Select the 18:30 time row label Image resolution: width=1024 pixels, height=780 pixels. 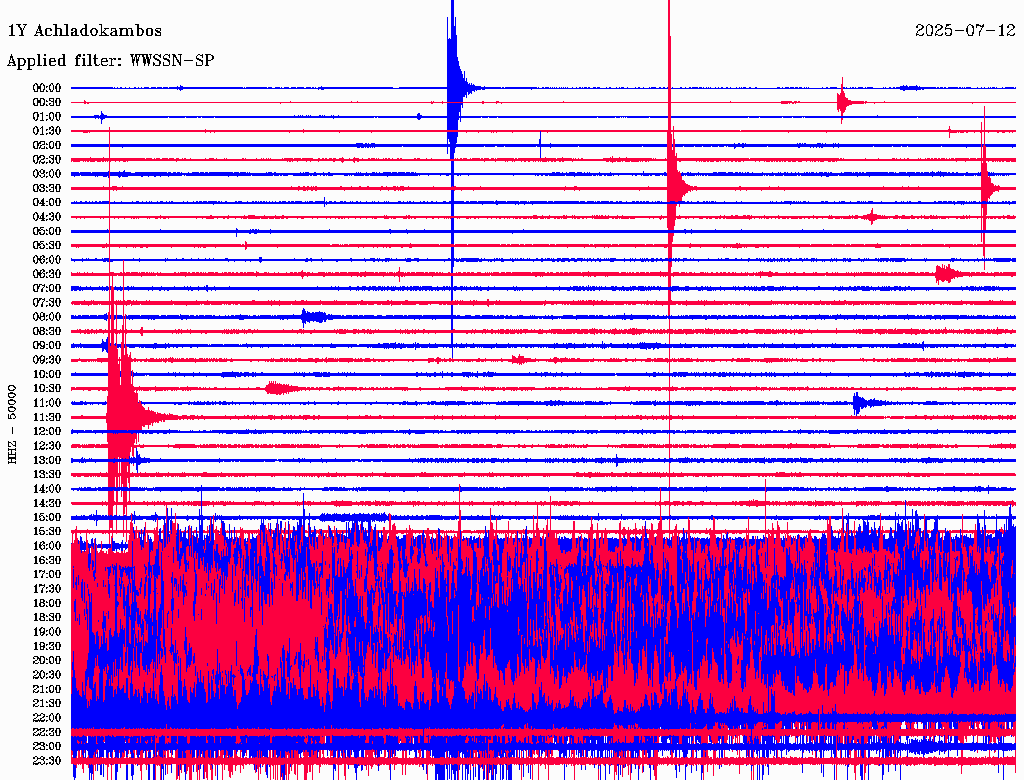[47, 618]
